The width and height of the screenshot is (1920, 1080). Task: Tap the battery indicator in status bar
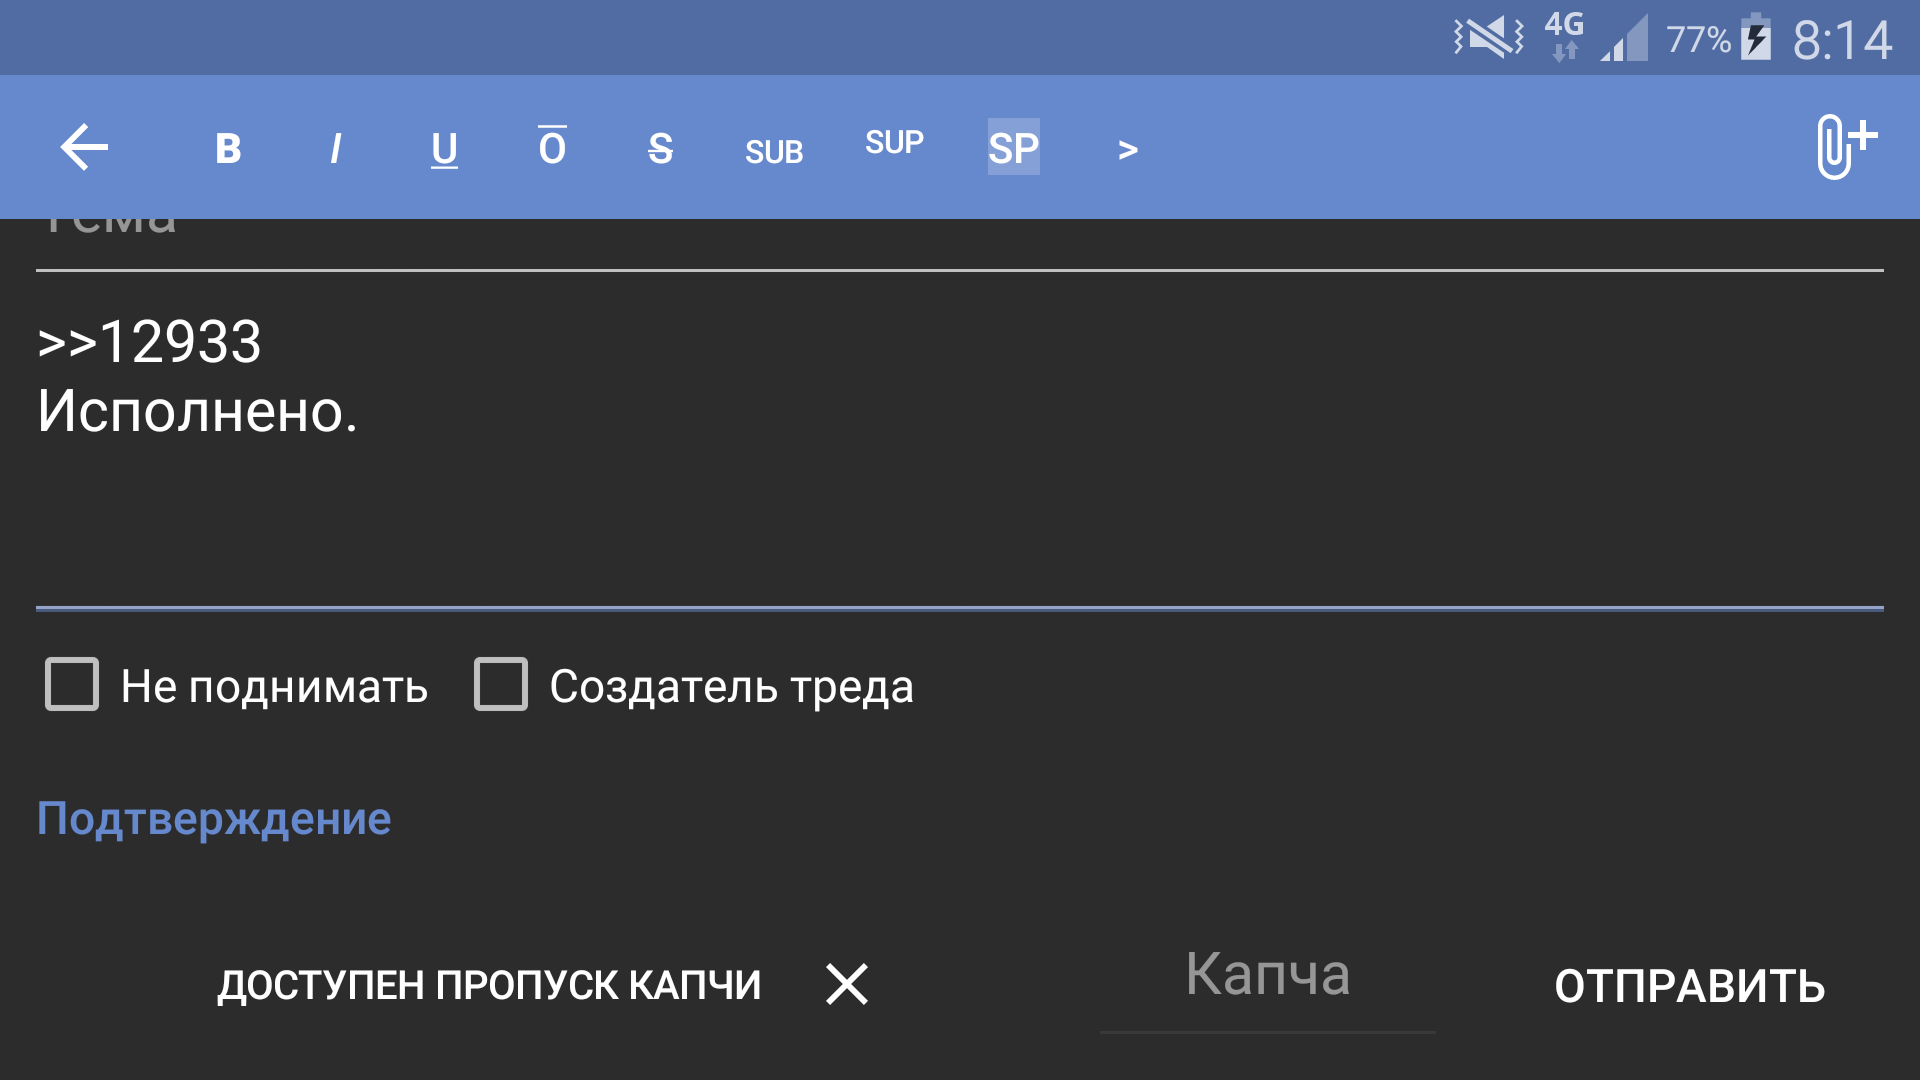pos(1756,40)
